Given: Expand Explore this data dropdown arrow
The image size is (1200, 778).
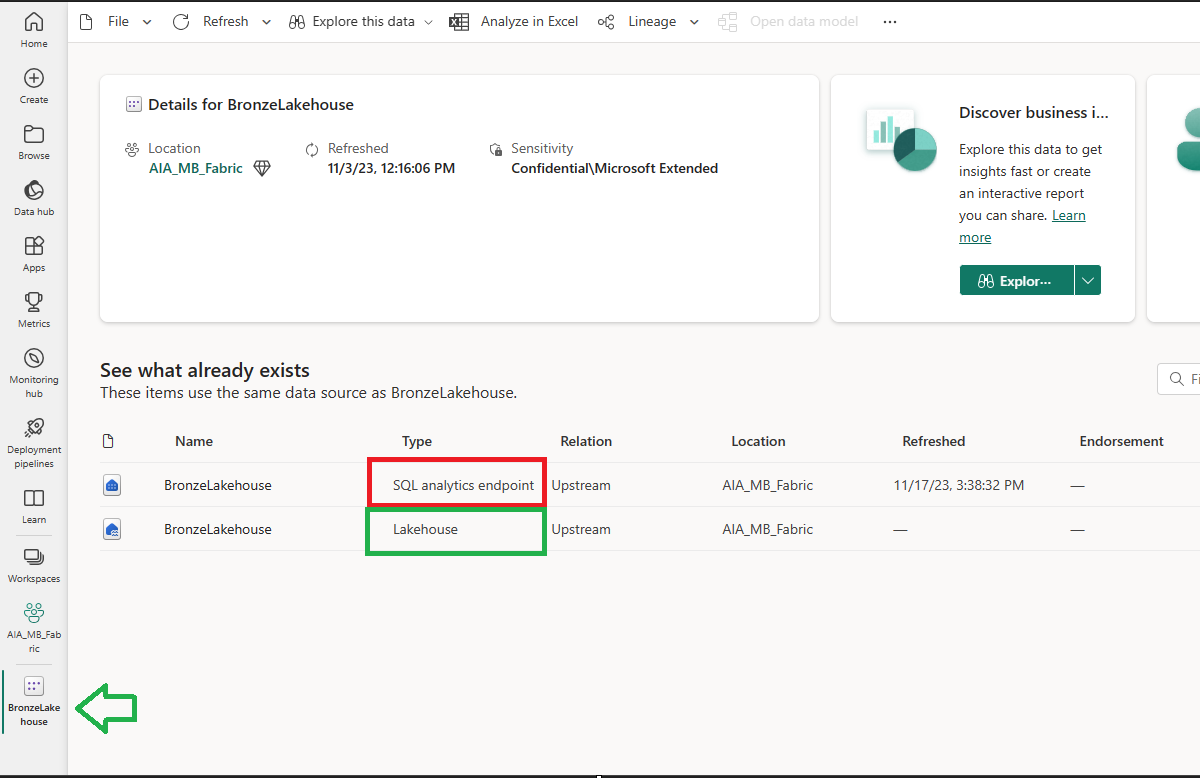Looking at the screenshot, I should point(429,22).
